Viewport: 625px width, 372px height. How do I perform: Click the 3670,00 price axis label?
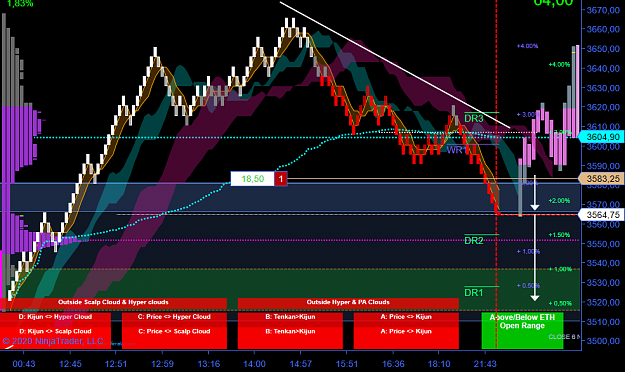(x=603, y=10)
